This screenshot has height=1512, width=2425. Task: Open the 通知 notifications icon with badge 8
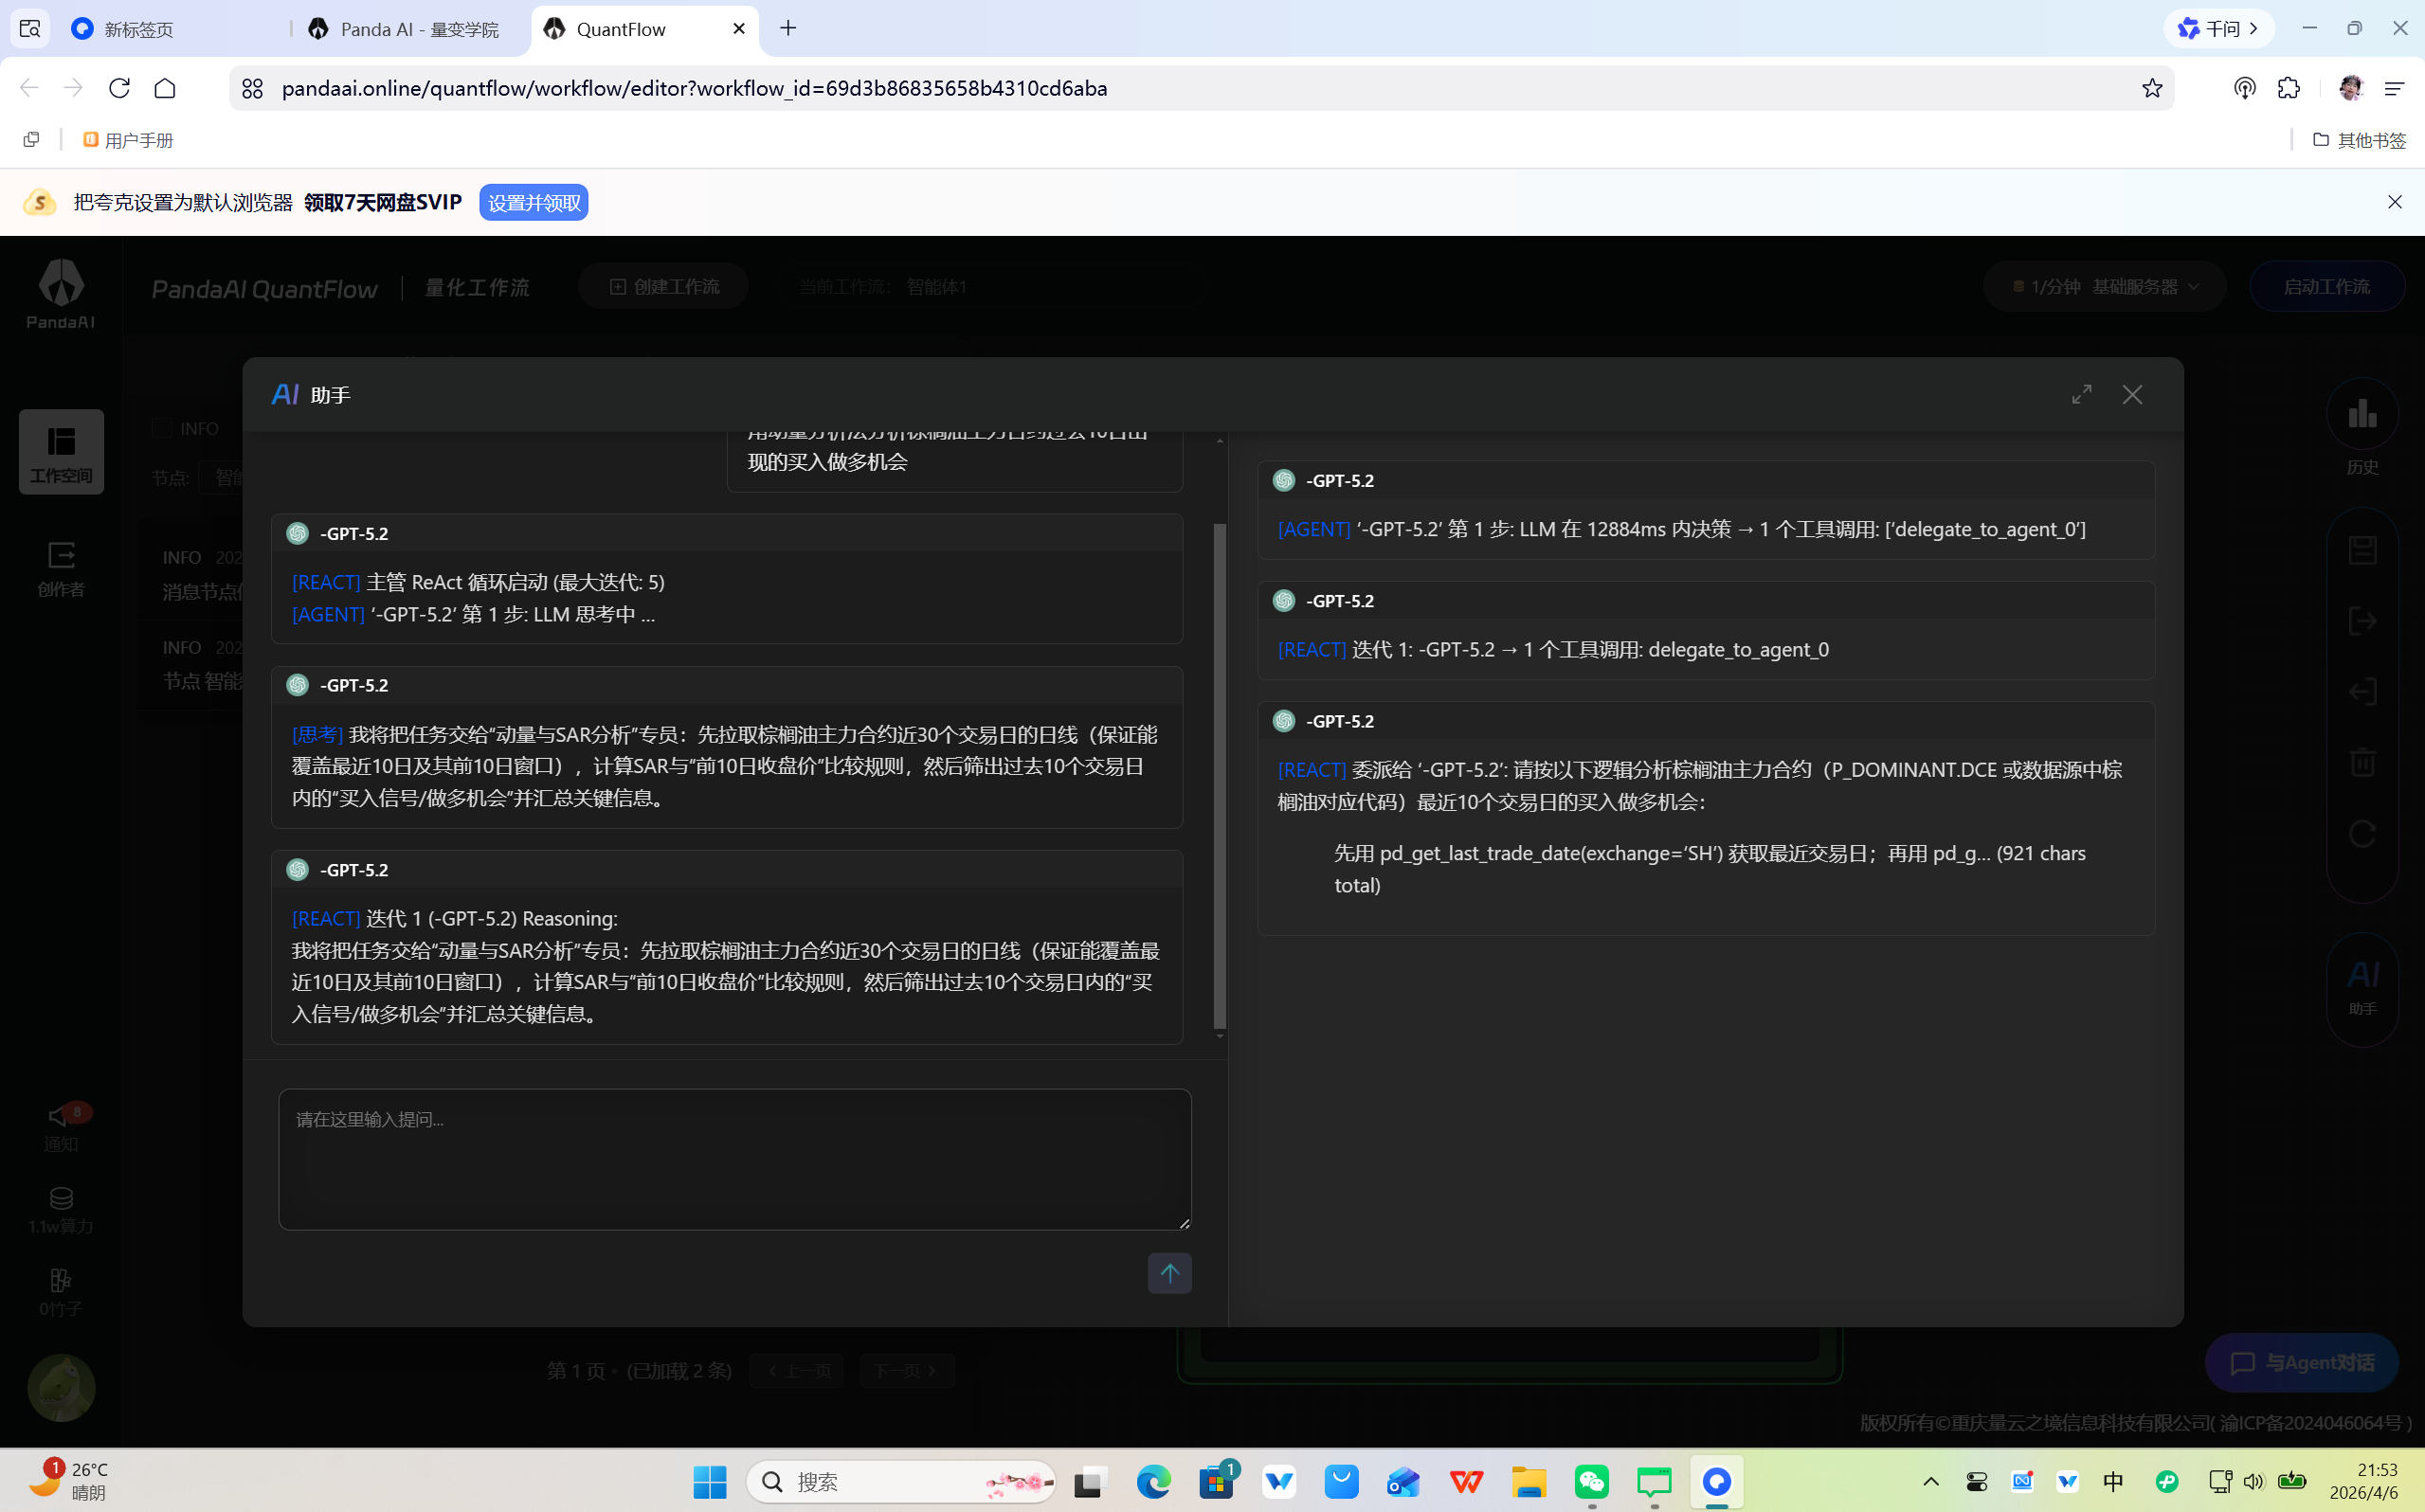pos(60,1122)
